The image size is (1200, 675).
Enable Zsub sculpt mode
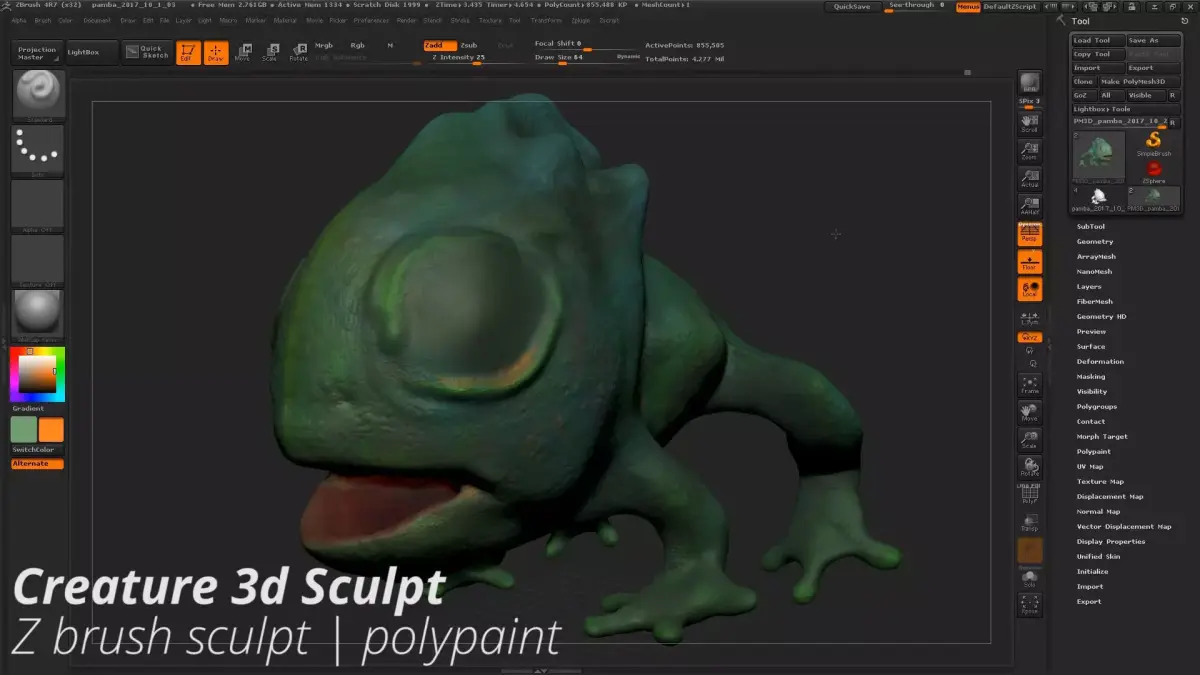[x=469, y=45]
